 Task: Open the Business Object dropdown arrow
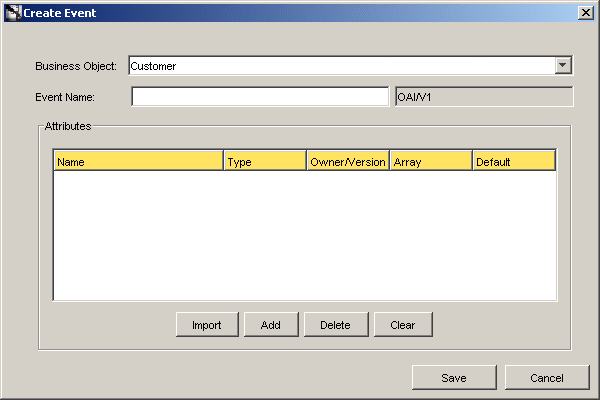[563, 65]
